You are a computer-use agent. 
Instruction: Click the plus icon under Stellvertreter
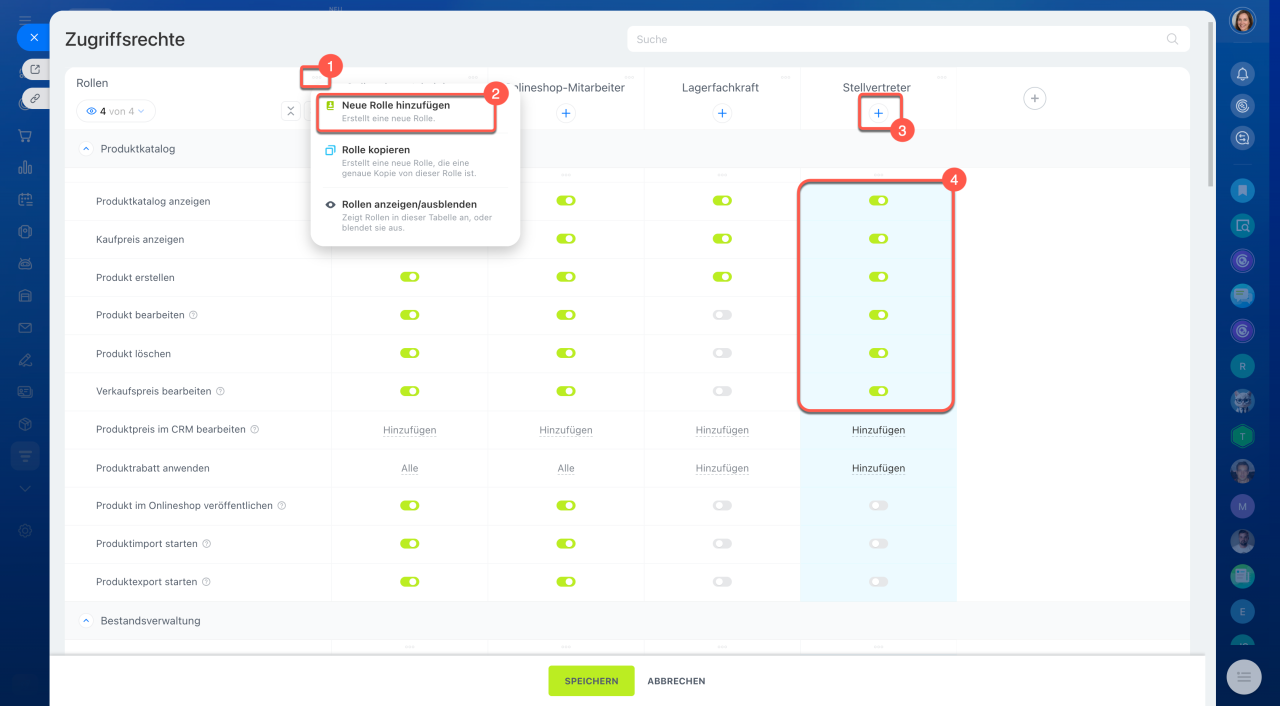[878, 114]
